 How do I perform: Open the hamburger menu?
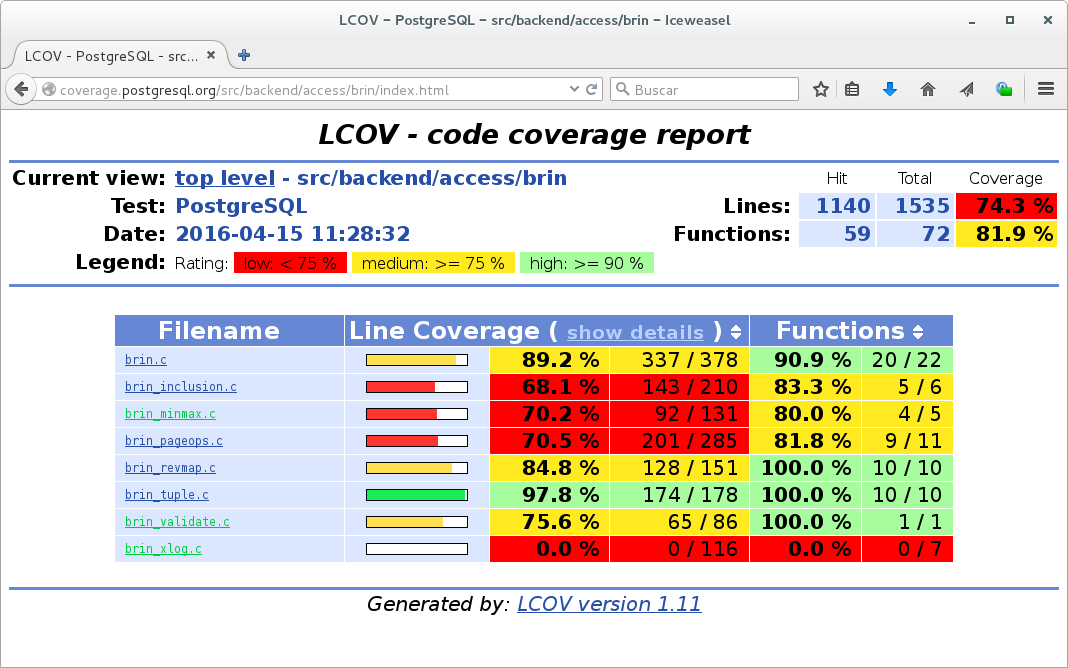1046,89
